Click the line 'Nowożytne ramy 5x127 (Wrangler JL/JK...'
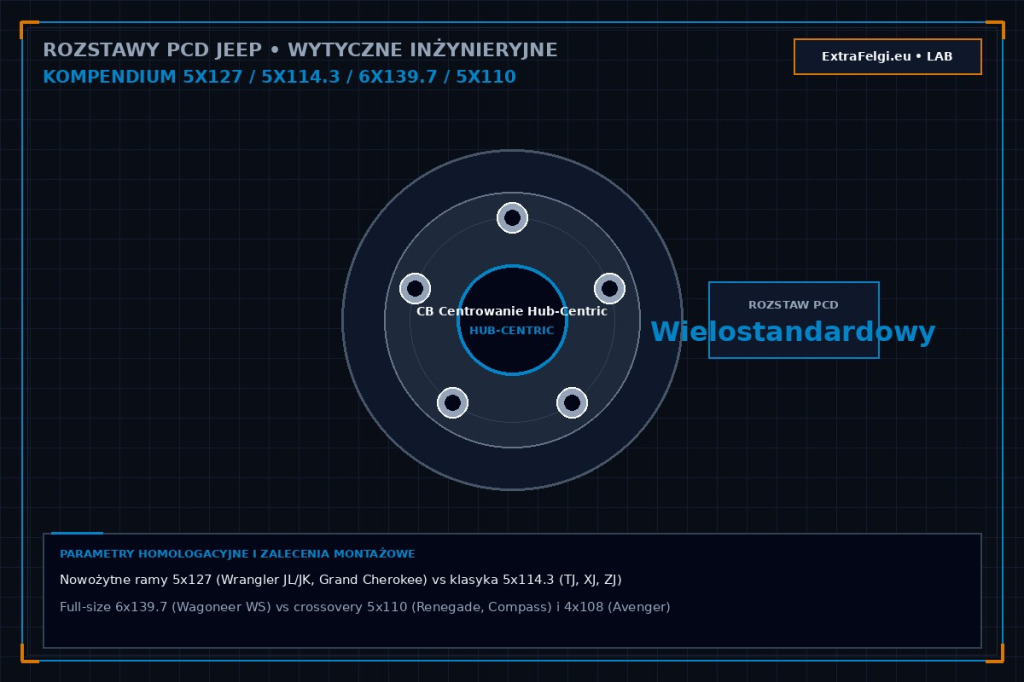 coord(340,579)
